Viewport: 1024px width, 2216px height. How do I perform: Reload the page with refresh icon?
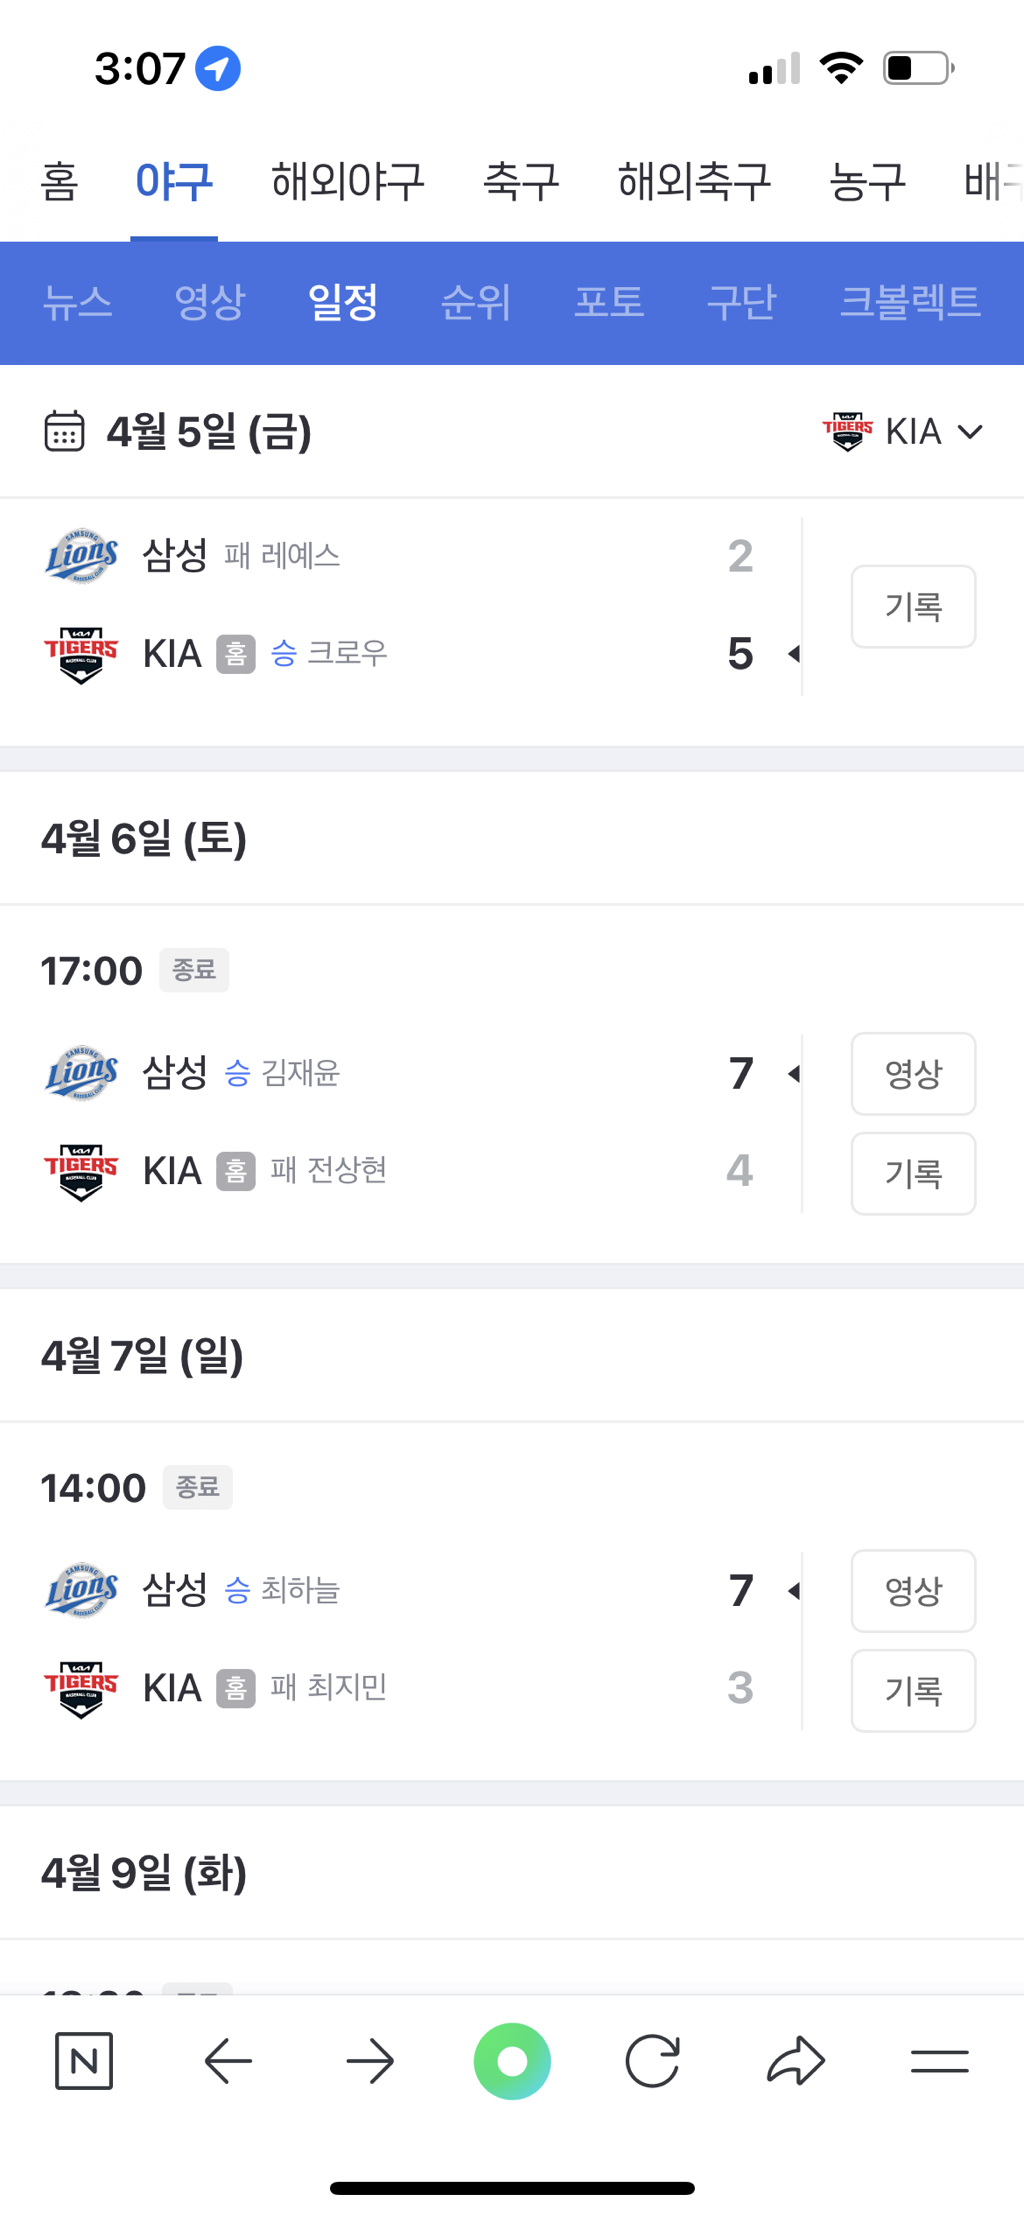[x=653, y=2061]
